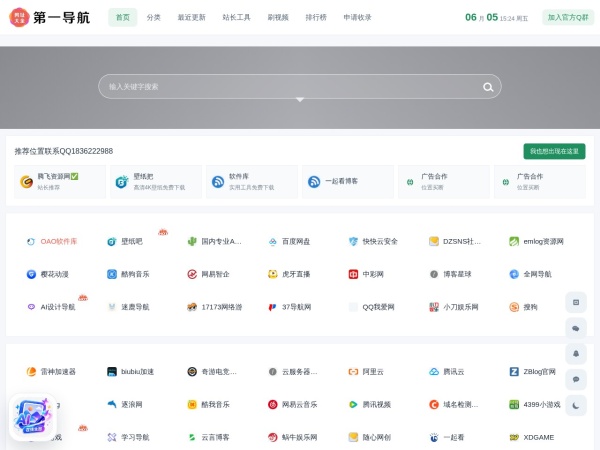Open the 逐浪网 link
This screenshot has width=600, height=450.
coord(132,404)
